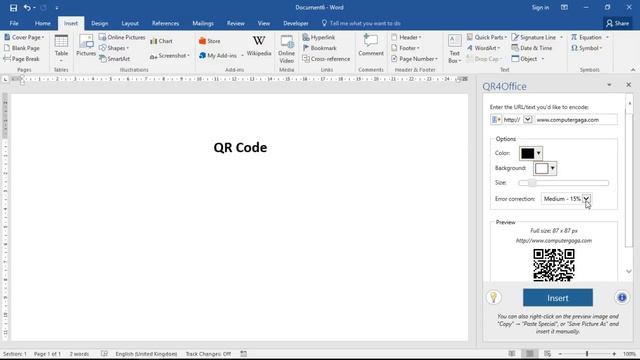The height and width of the screenshot is (360, 640).
Task: Insert a Cross-reference
Action: (x=326, y=59)
